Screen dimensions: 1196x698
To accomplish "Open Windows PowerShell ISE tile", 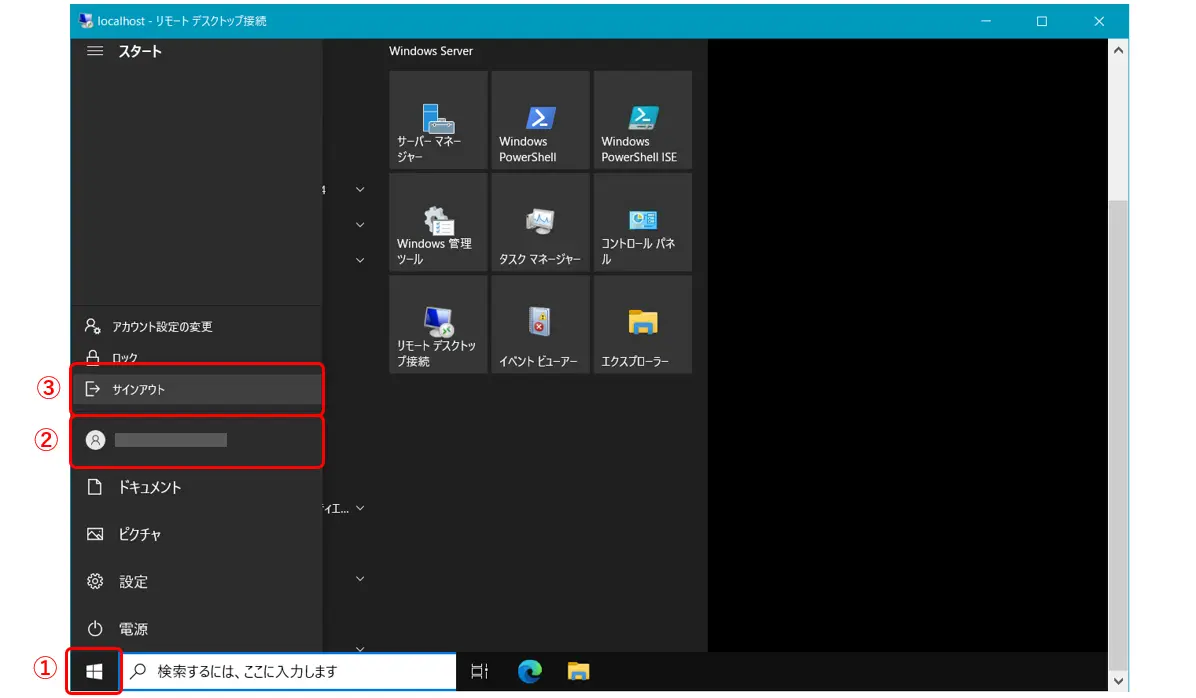I will coord(642,120).
